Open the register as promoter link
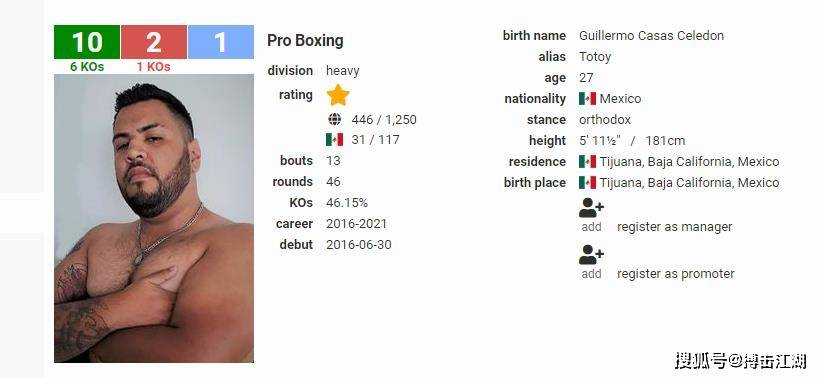The height and width of the screenshot is (378, 823). (676, 274)
